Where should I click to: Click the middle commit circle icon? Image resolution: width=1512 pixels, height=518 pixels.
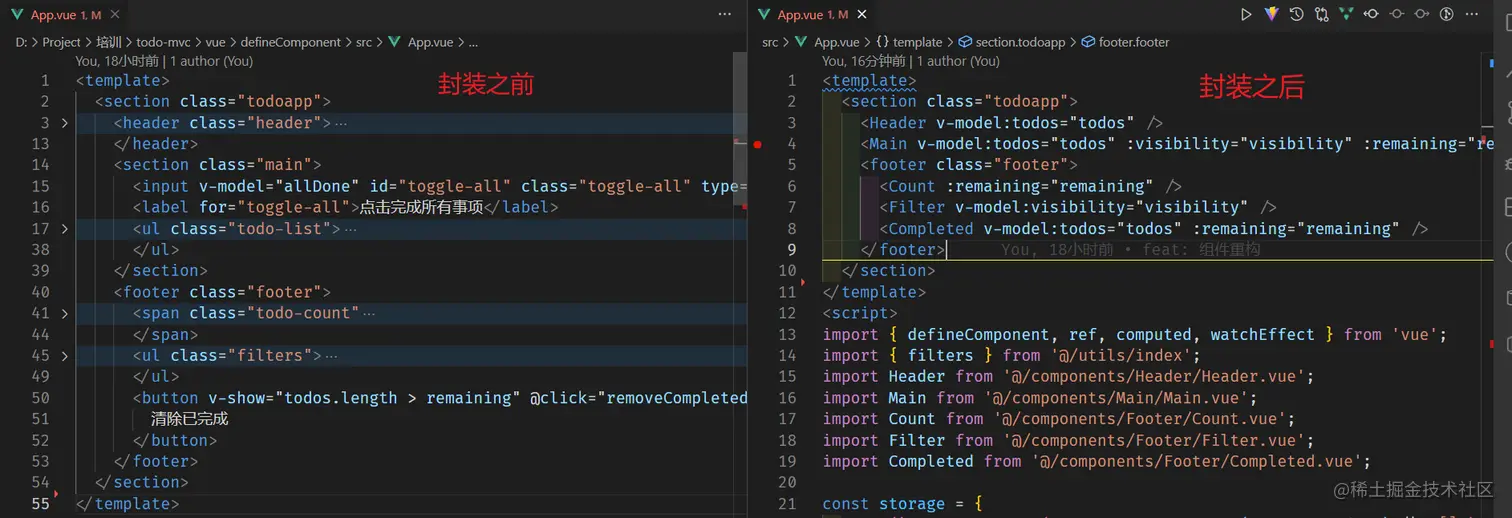1396,14
